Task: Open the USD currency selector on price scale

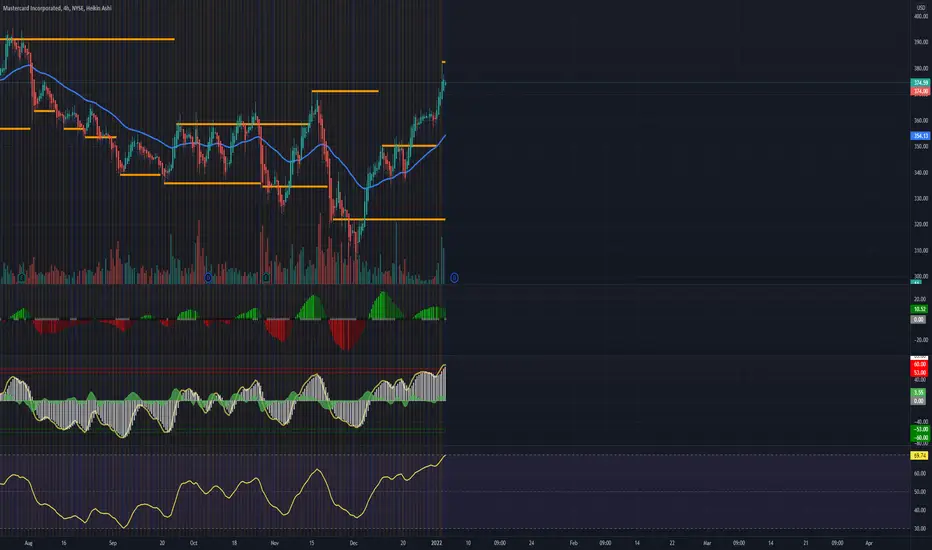Action: pyautogui.click(x=921, y=7)
